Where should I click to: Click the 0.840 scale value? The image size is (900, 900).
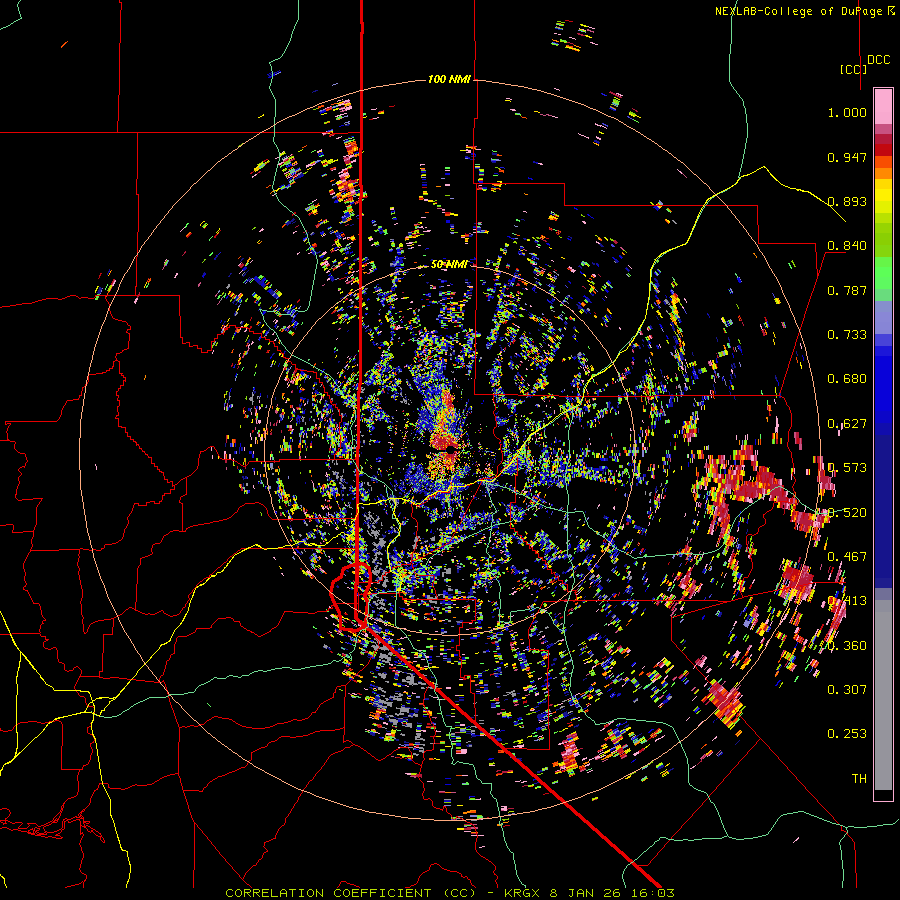(x=847, y=246)
